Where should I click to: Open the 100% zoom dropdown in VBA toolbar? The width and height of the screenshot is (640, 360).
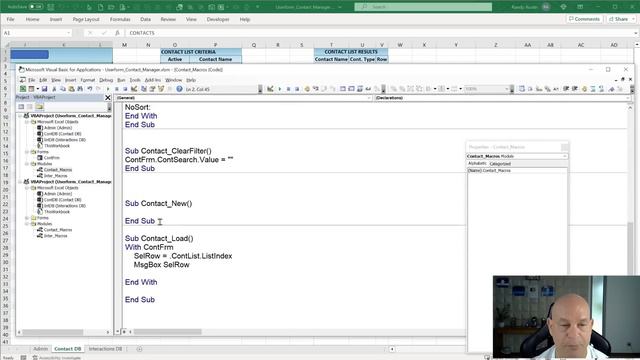tap(507, 89)
